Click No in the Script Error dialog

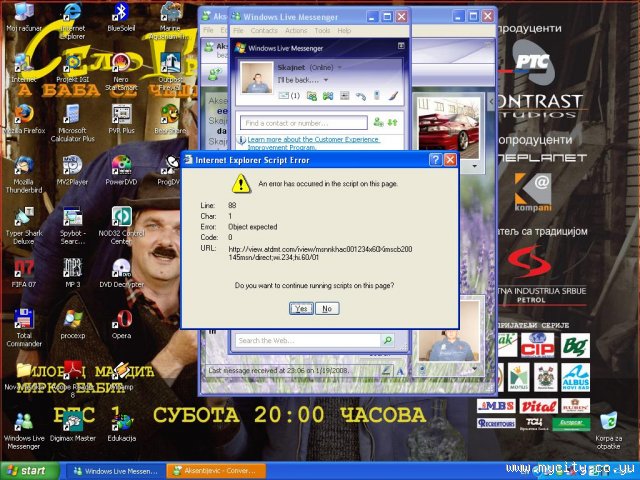[x=327, y=309]
